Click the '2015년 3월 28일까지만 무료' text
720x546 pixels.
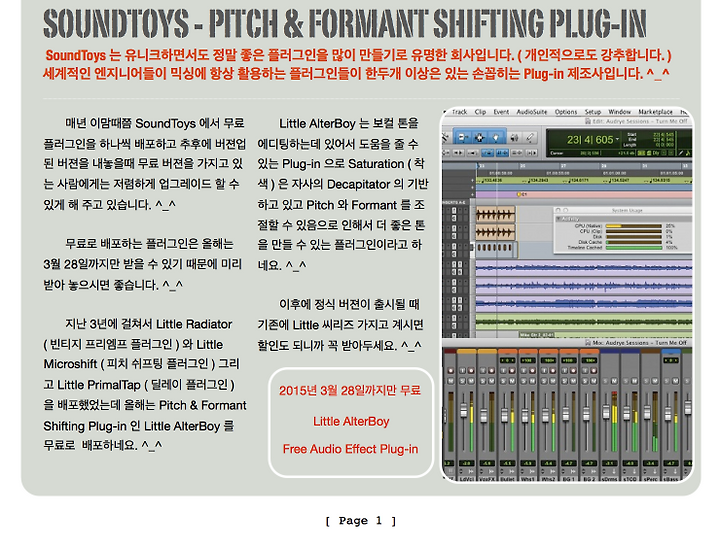(x=350, y=391)
